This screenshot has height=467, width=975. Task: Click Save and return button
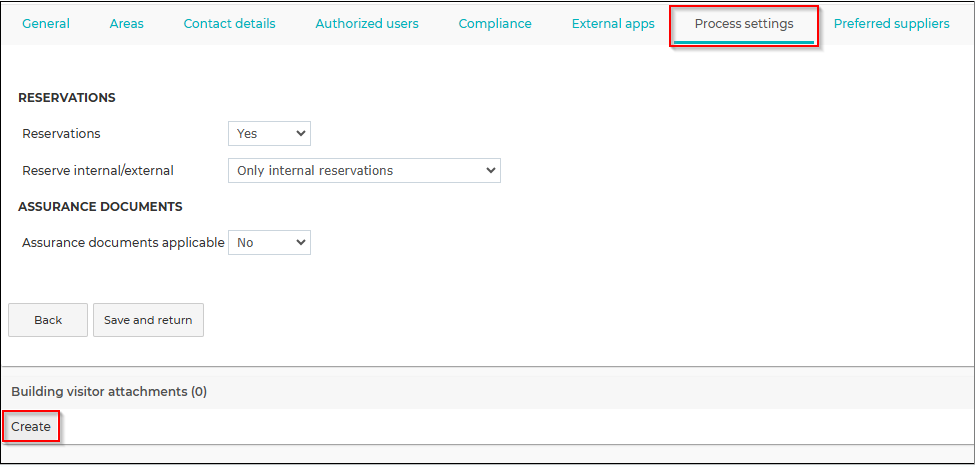[148, 320]
